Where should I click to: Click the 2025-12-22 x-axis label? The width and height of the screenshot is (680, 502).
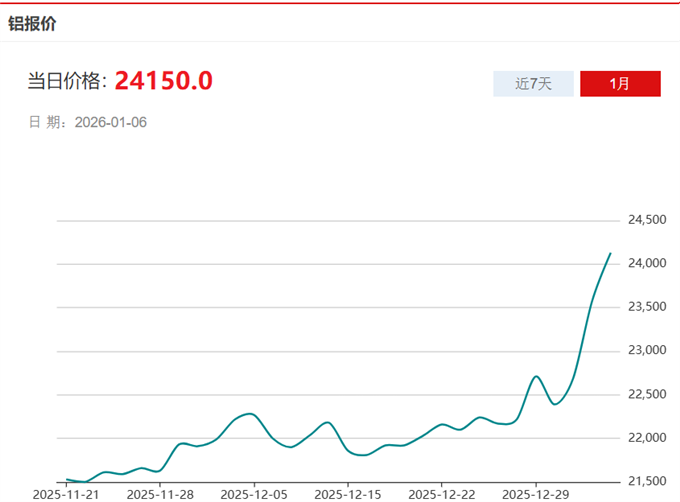[x=441, y=494]
